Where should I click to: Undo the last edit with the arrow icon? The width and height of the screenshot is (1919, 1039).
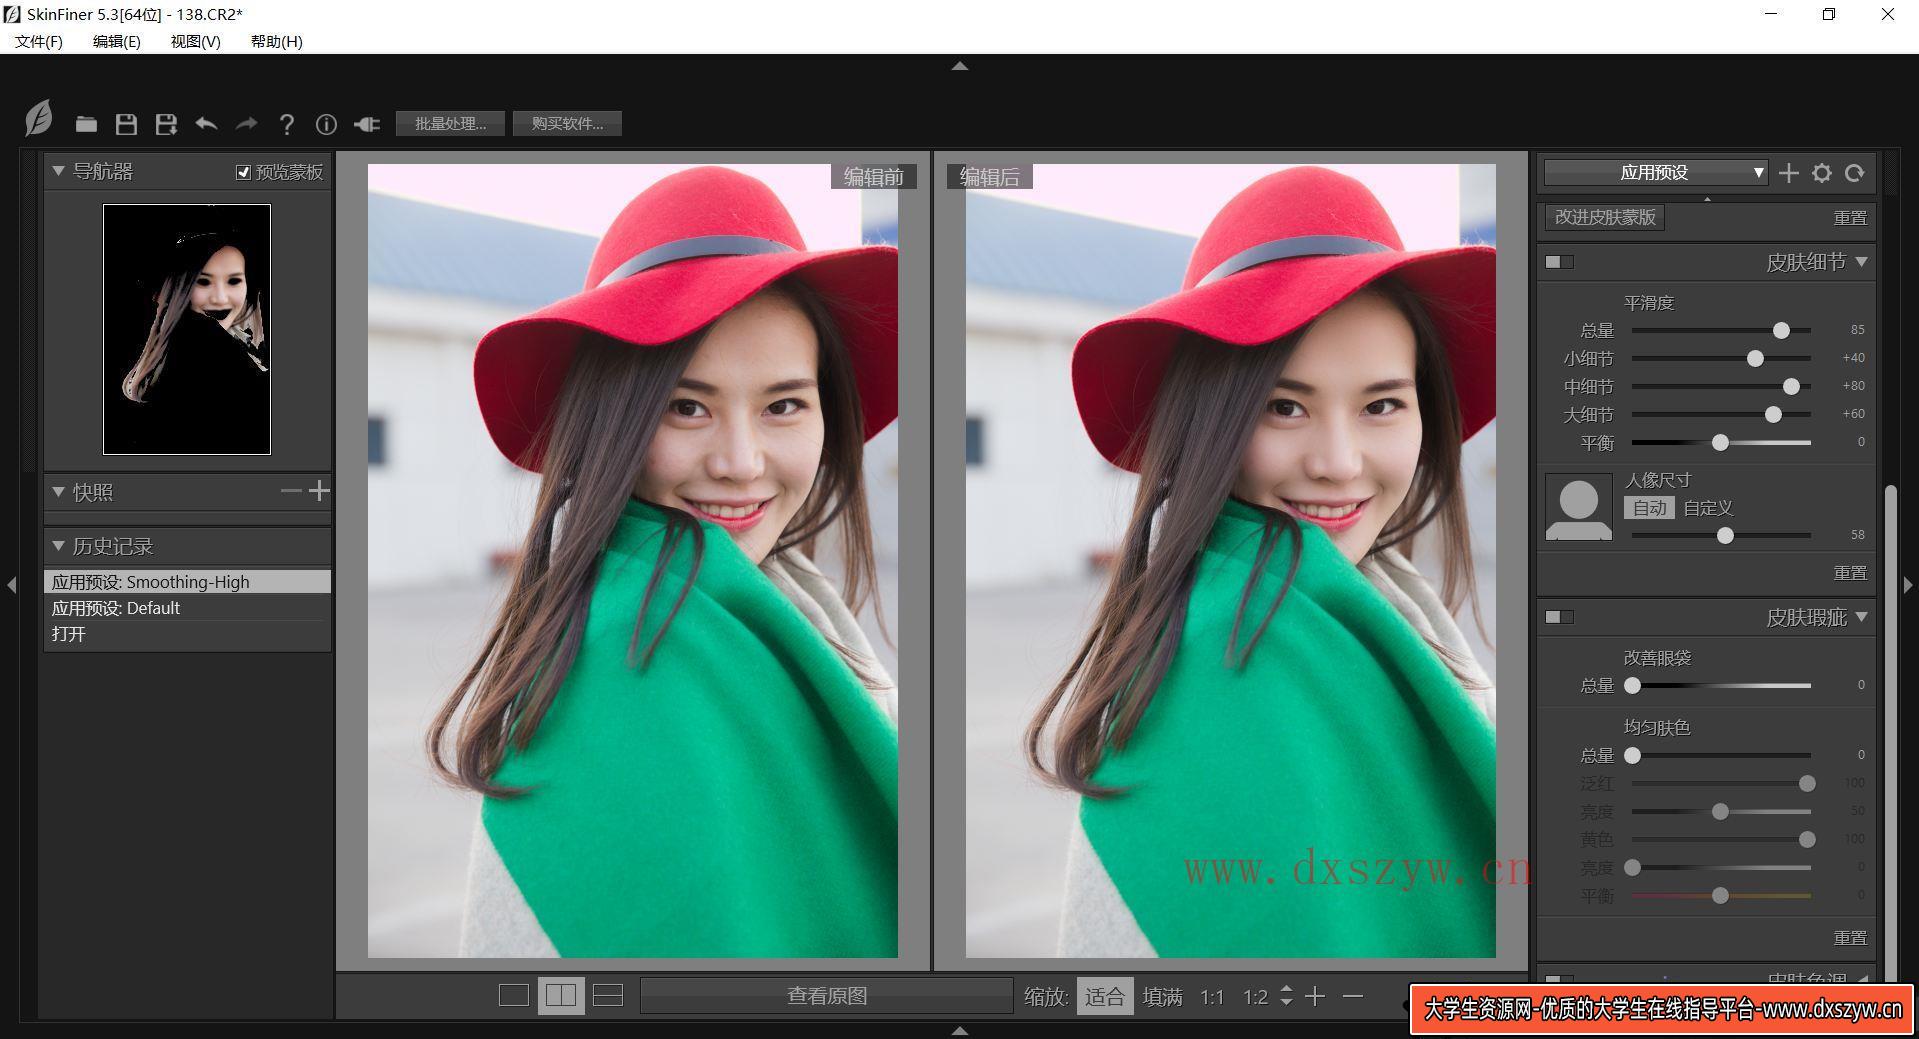pyautogui.click(x=206, y=124)
